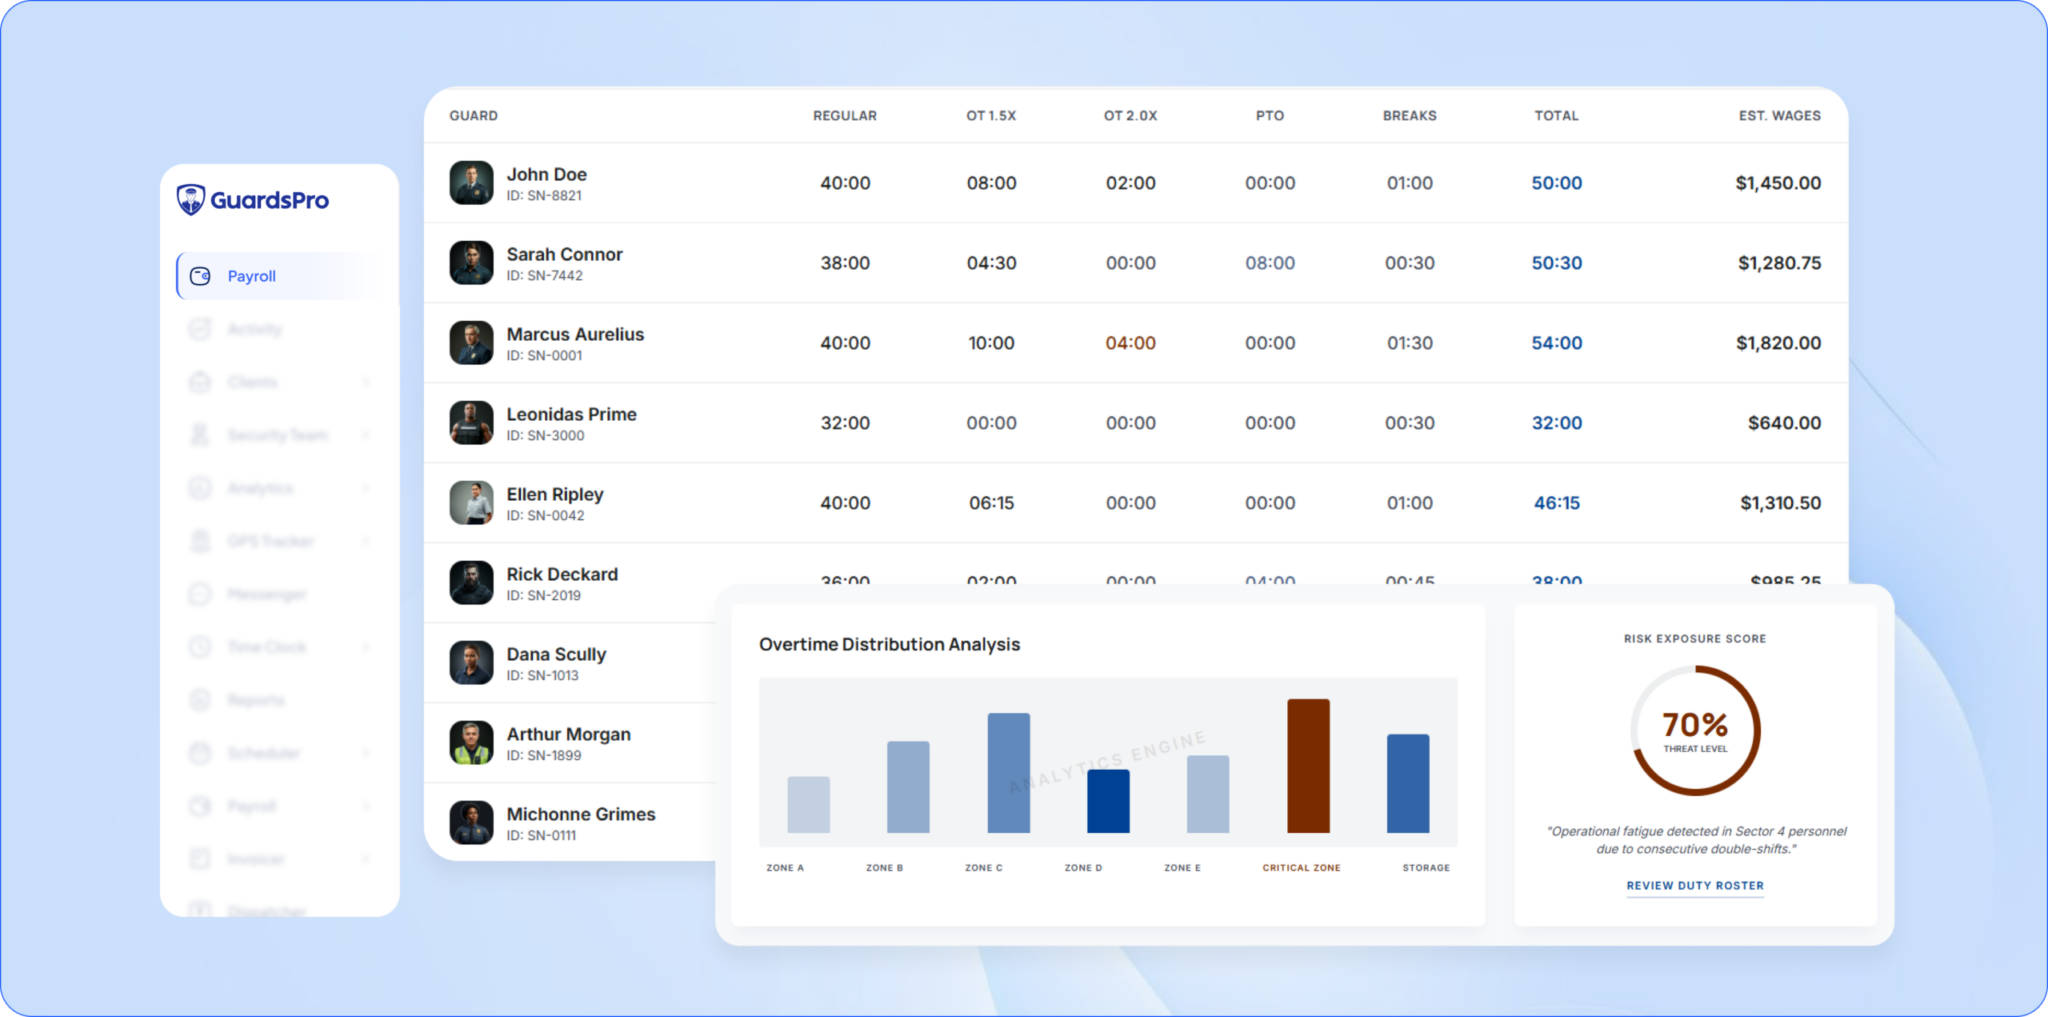Click the Activity icon in sidebar
The image size is (2048, 1017).
(x=200, y=329)
